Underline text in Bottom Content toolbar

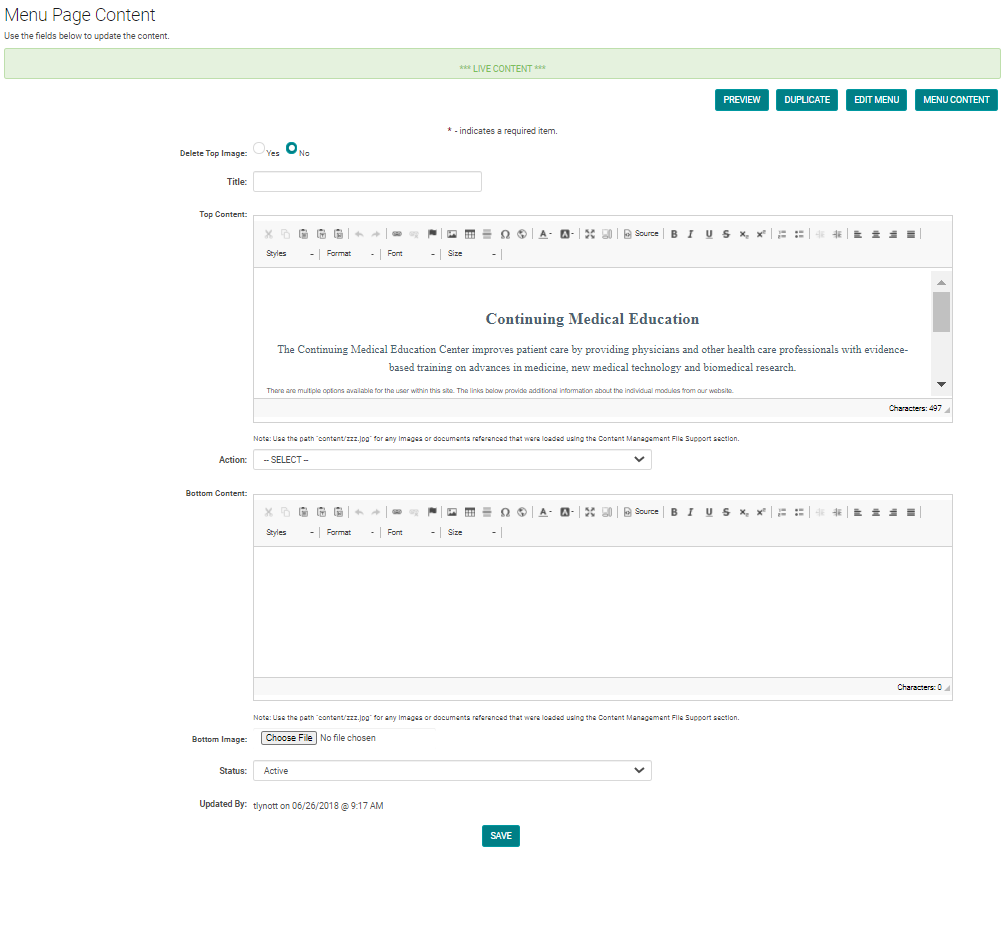point(709,512)
